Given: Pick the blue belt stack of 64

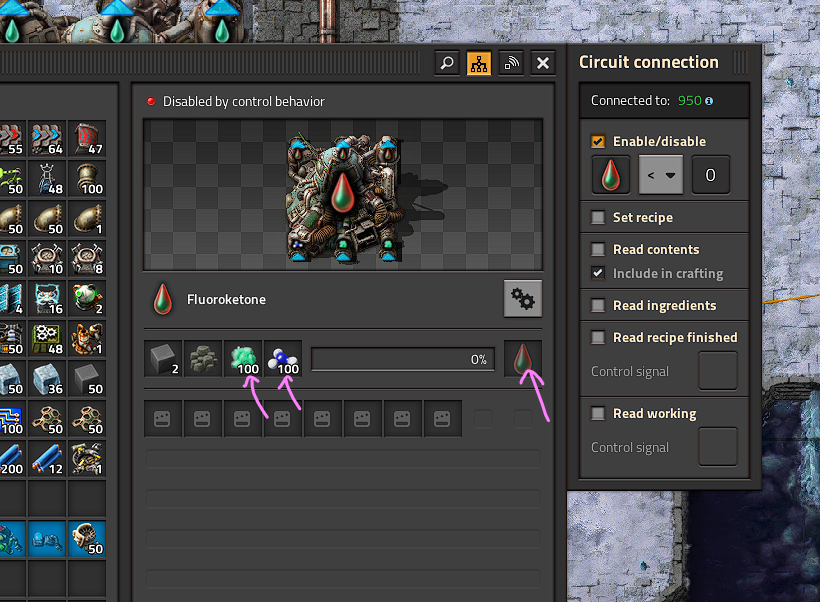Looking at the screenshot, I should click(x=48, y=139).
